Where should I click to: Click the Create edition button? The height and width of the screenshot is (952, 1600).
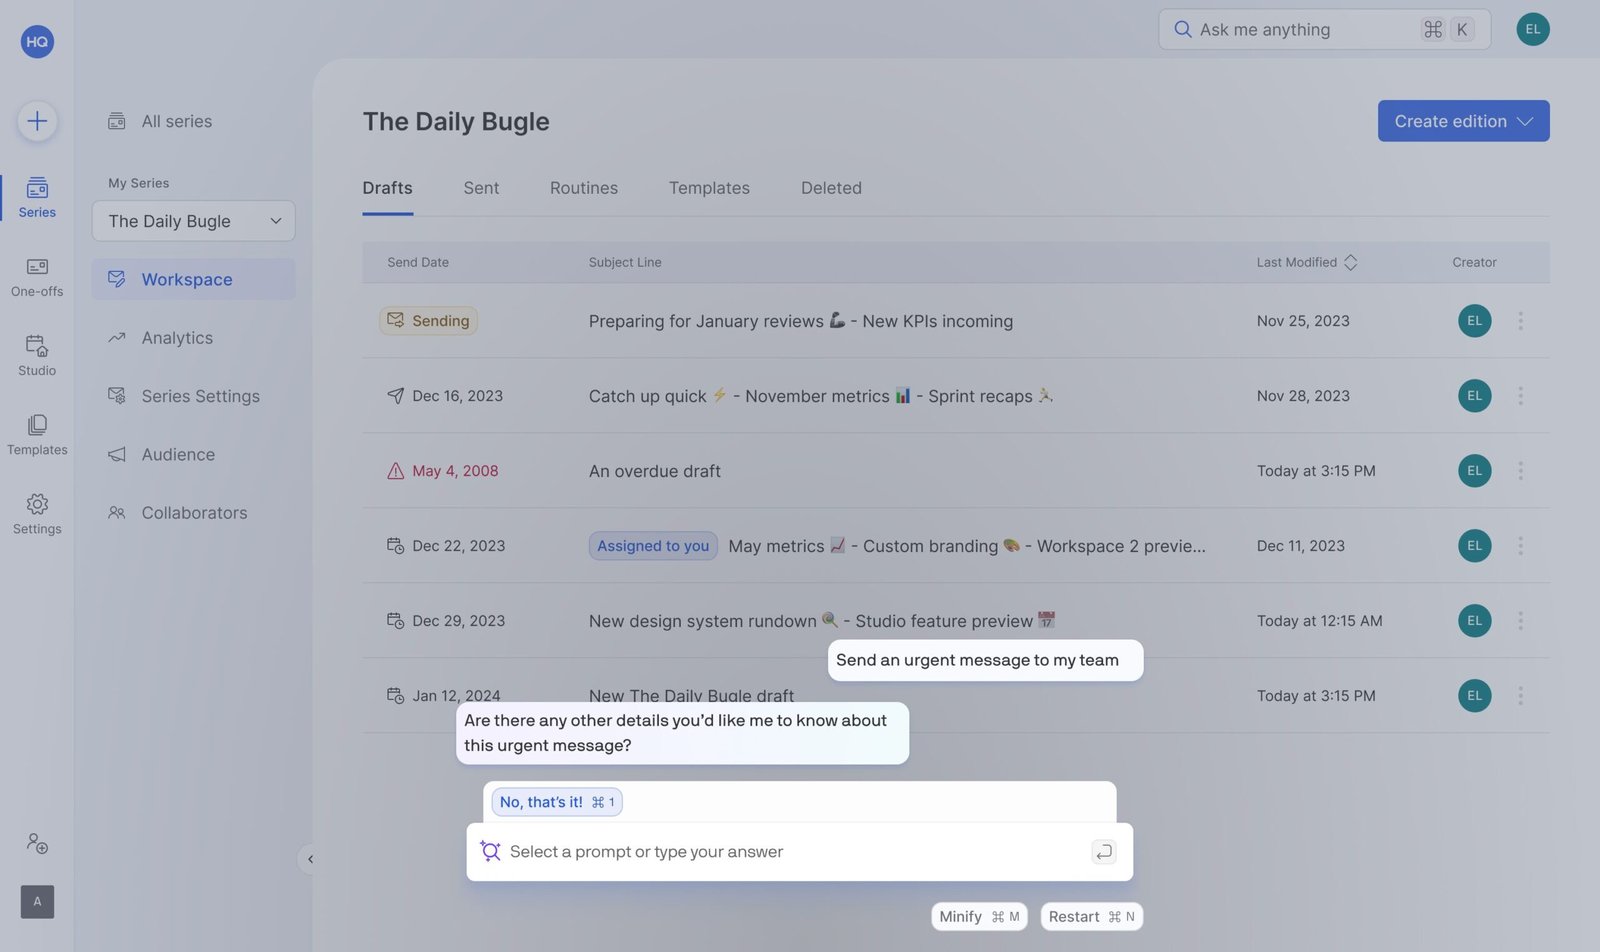point(1463,121)
